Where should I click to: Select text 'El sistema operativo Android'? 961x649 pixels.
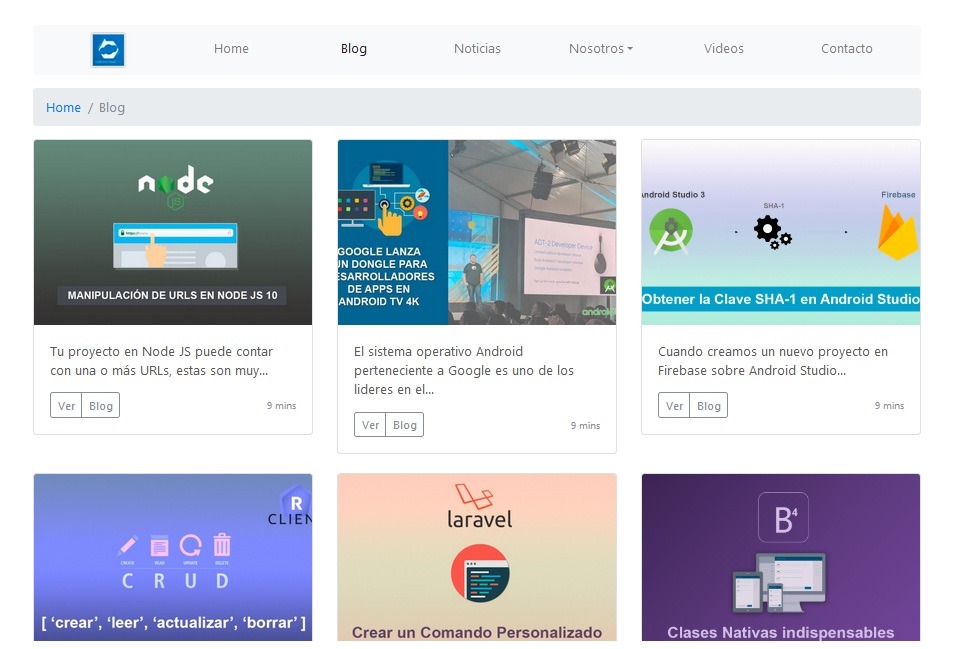[438, 352]
